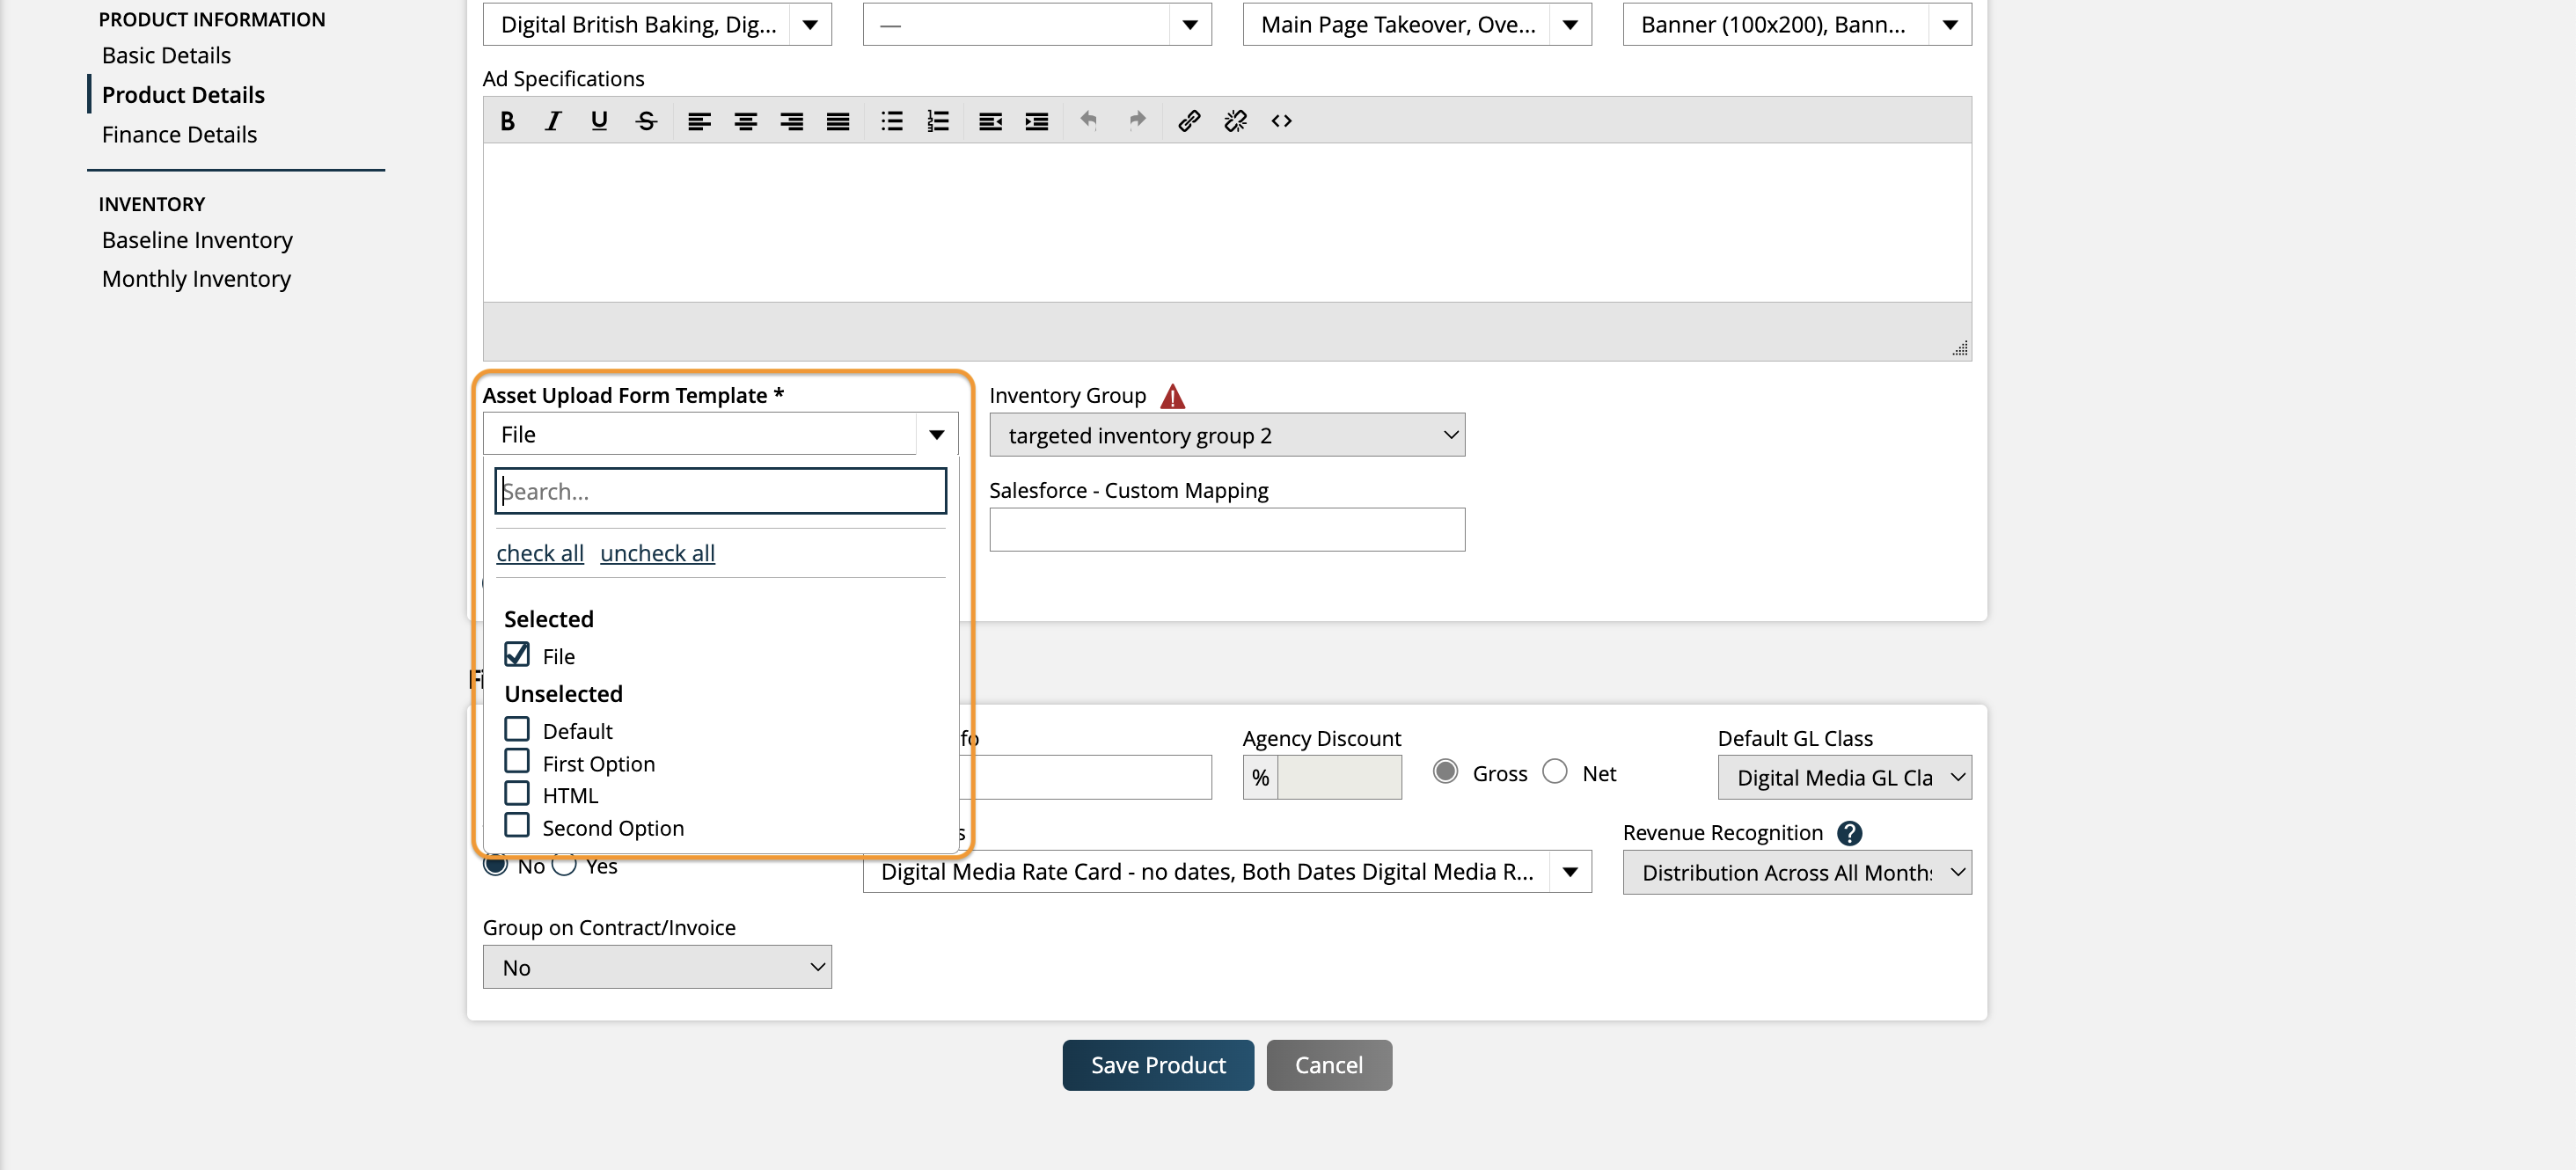Open source code view icon
This screenshot has width=2576, height=1170.
point(1281,121)
